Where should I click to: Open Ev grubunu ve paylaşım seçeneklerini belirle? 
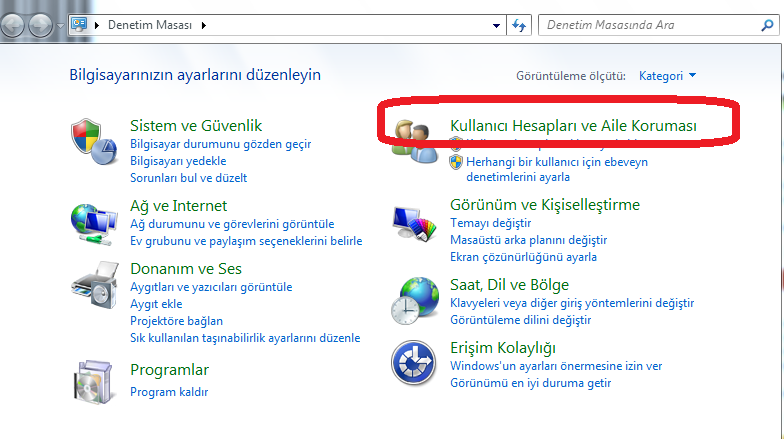(246, 241)
